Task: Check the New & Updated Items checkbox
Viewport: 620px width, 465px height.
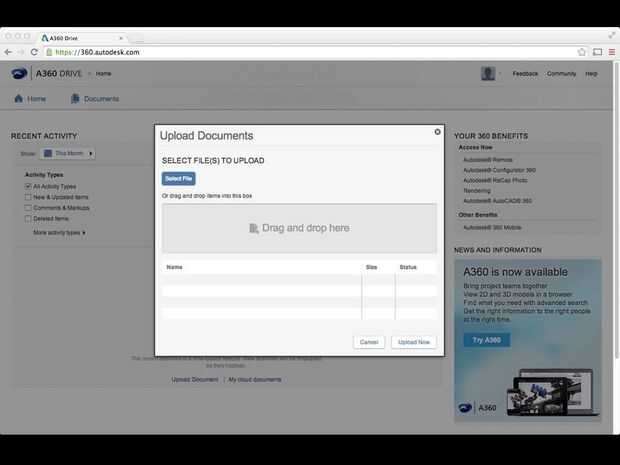Action: click(28, 197)
